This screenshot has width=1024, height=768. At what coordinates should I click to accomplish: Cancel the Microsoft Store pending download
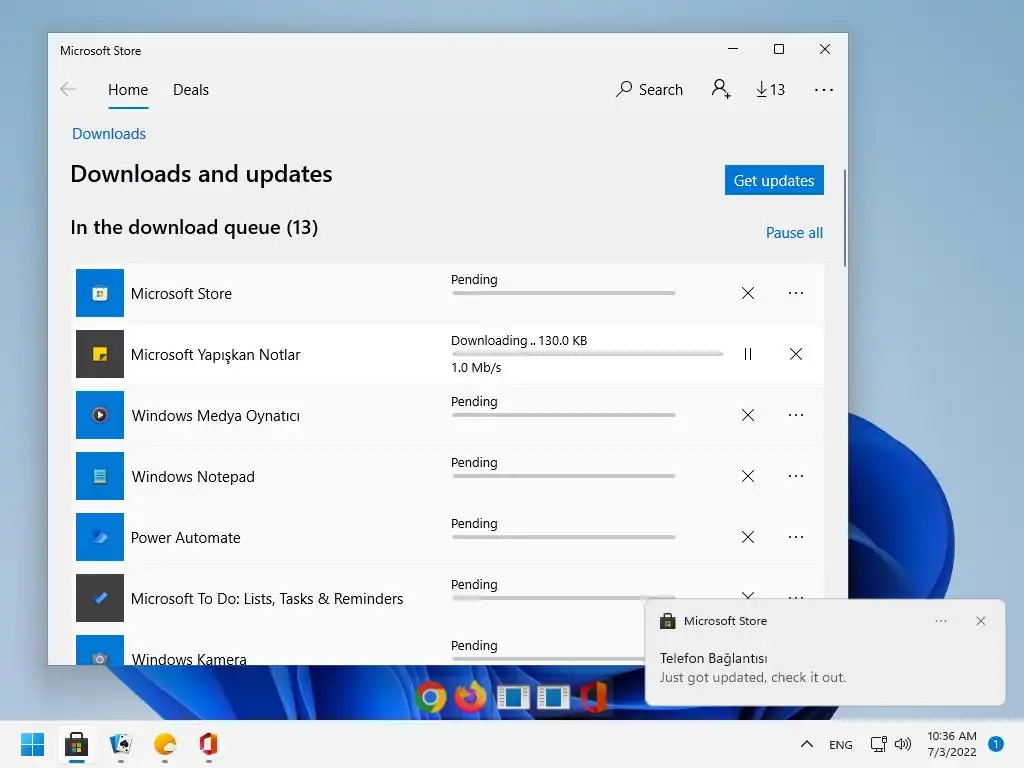click(x=748, y=293)
